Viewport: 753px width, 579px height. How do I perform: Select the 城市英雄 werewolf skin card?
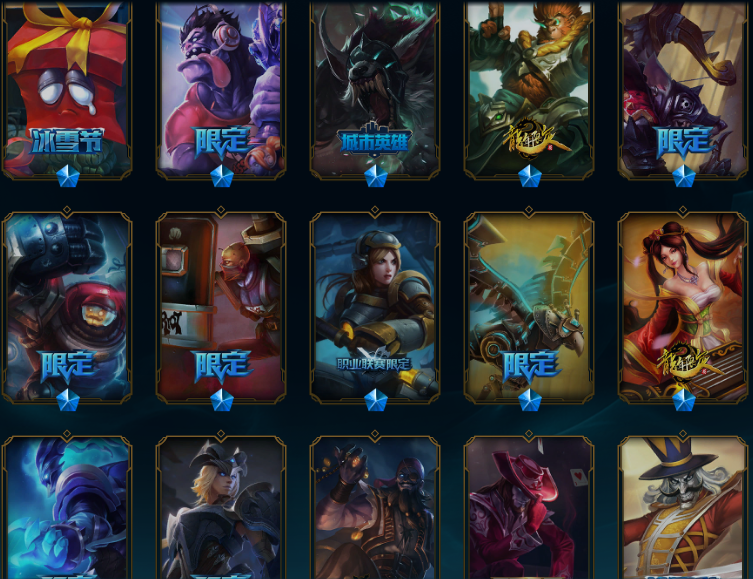coord(375,89)
